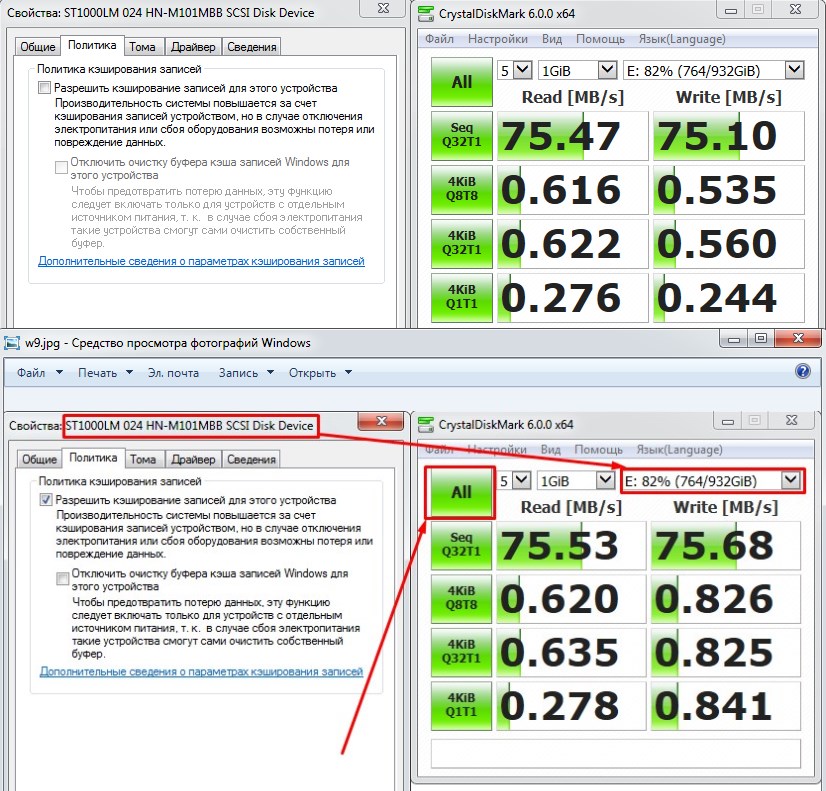The width and height of the screenshot is (826, 791).
Task: Switch to Сведения tab in upper properties window
Action: click(252, 46)
